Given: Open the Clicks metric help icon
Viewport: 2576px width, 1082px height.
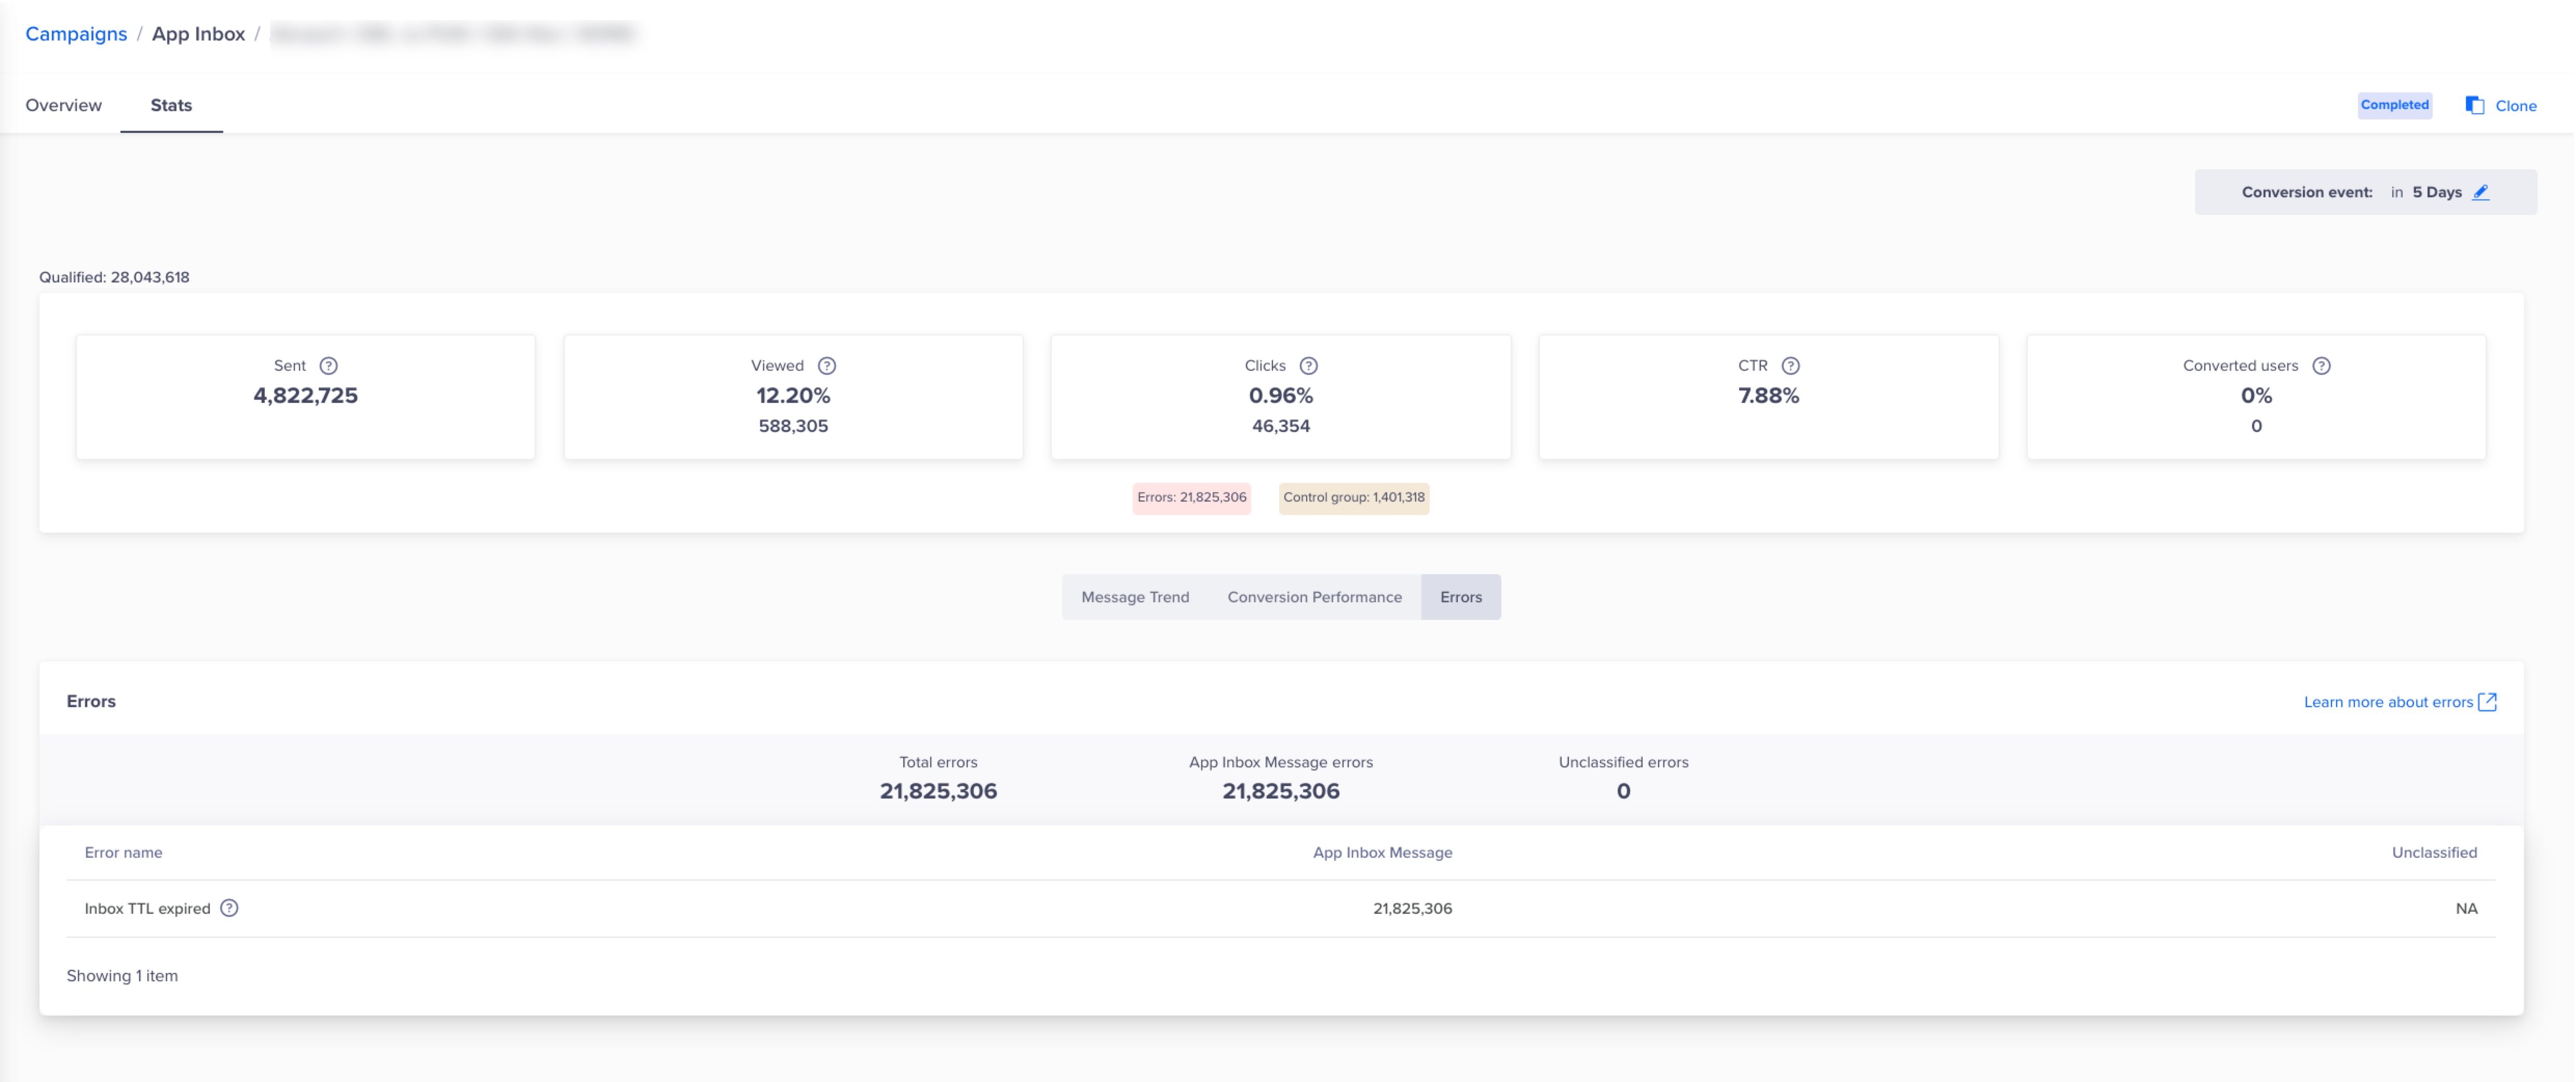Looking at the screenshot, I should (x=1308, y=366).
